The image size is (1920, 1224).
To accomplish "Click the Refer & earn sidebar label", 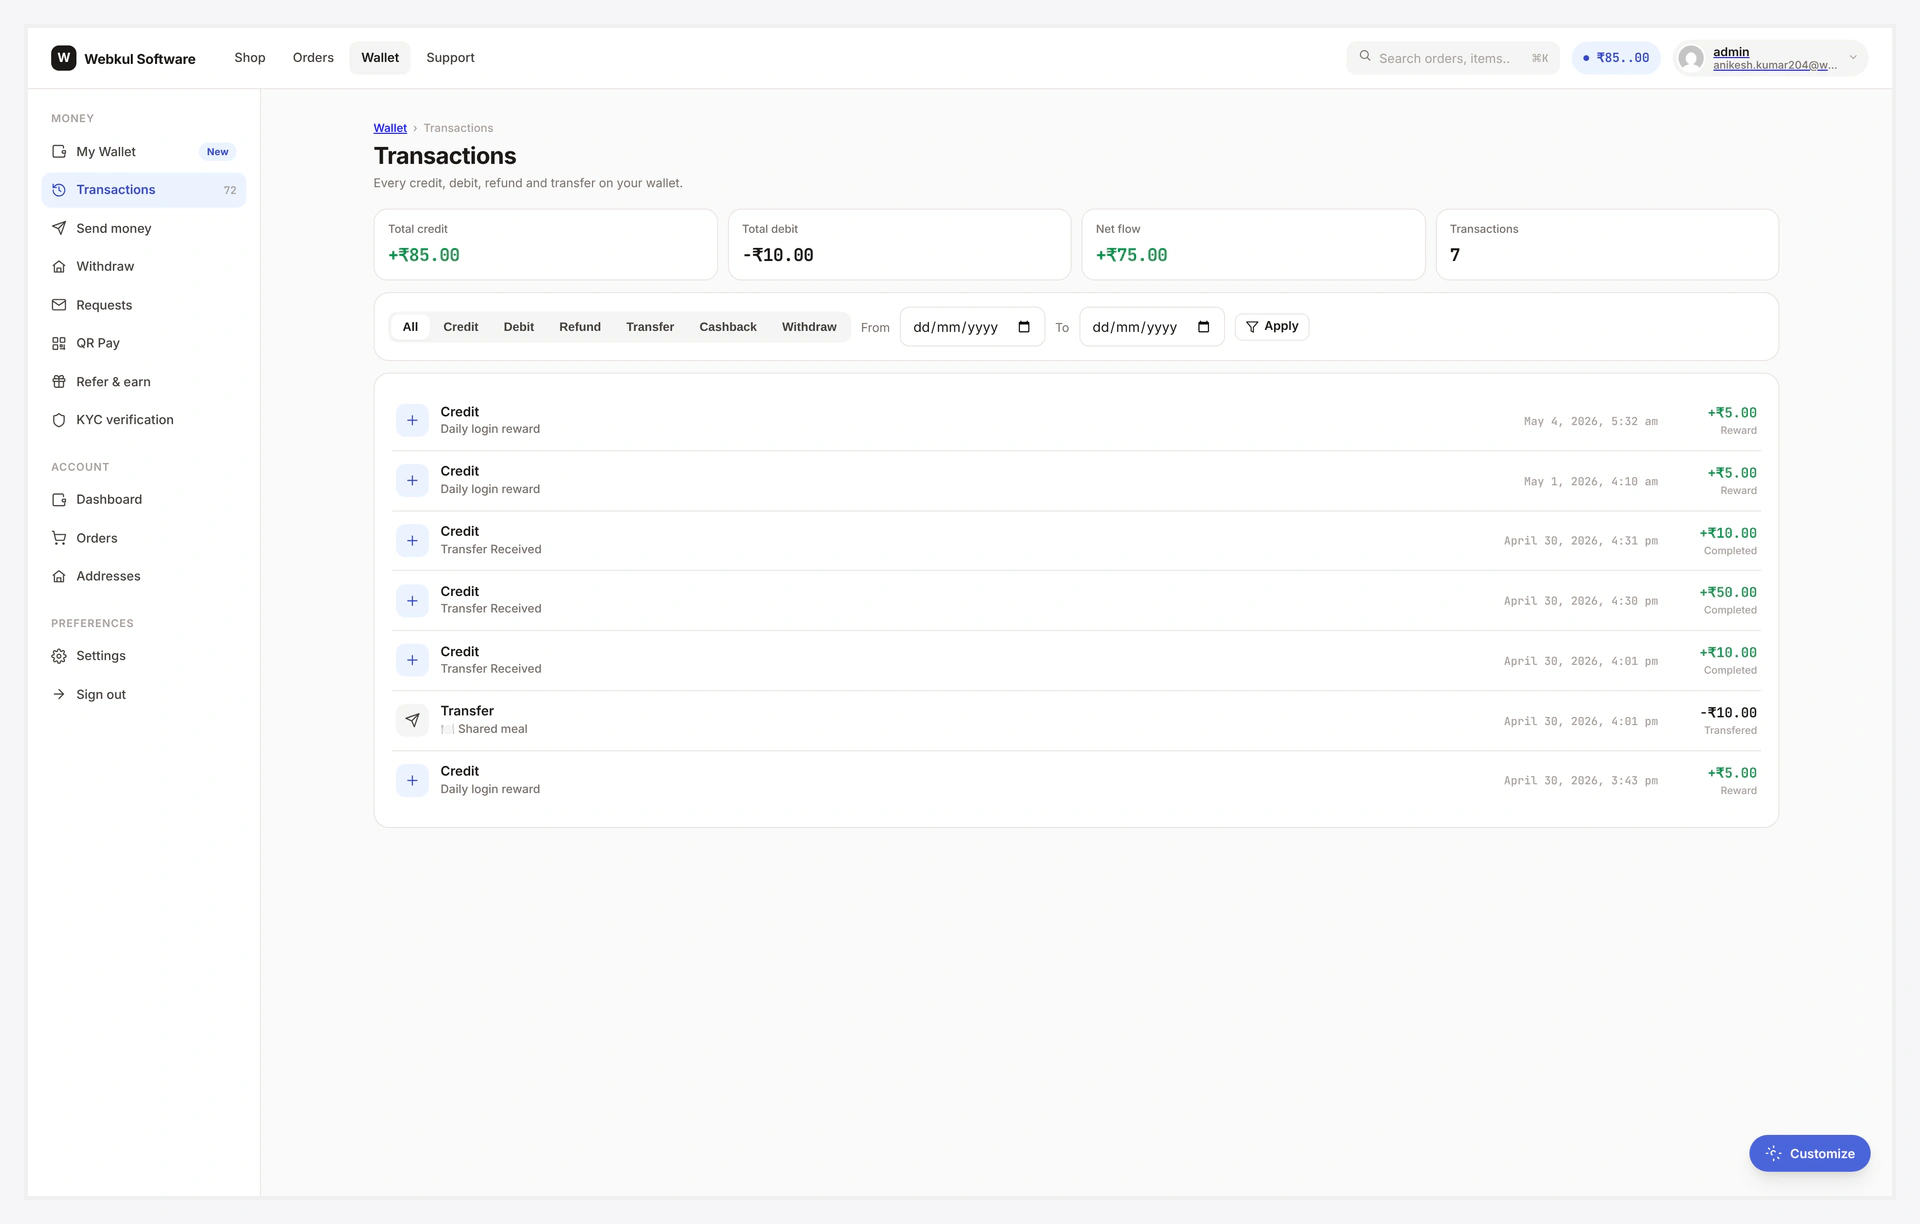I will click(x=113, y=382).
